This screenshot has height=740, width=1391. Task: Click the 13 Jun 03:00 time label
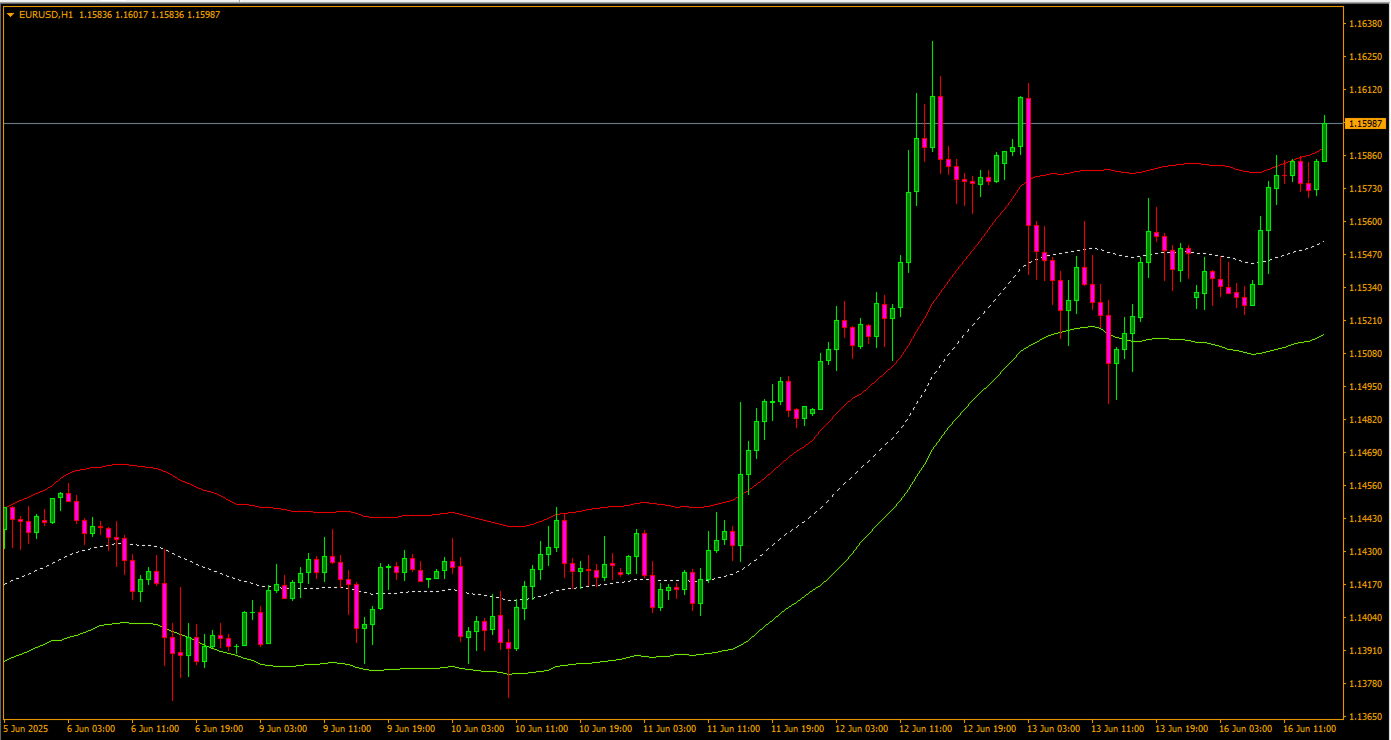(x=1053, y=729)
